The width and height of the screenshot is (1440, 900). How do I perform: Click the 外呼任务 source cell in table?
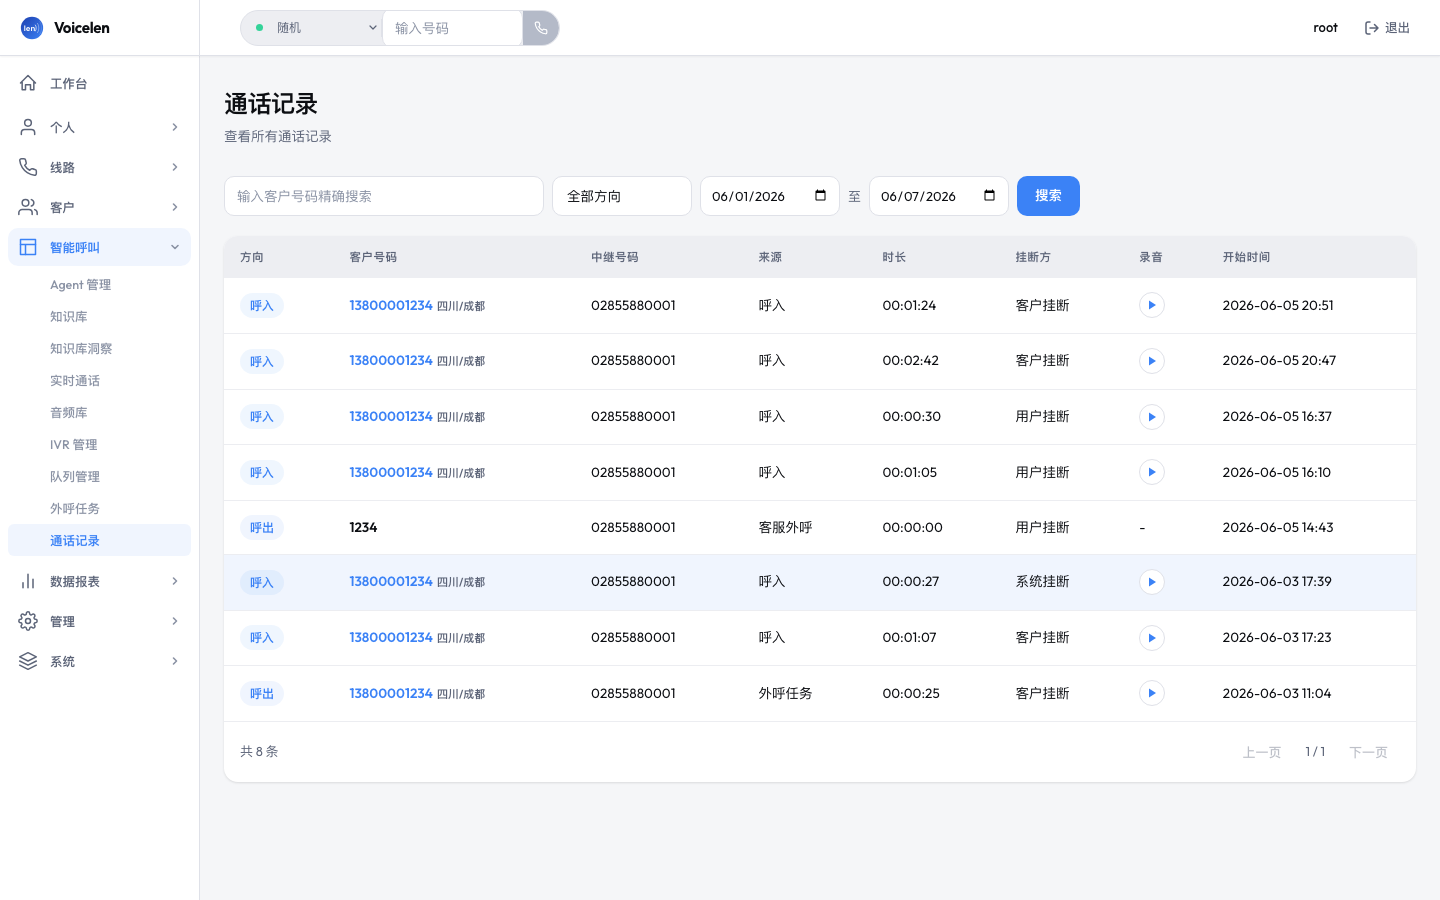click(x=785, y=693)
